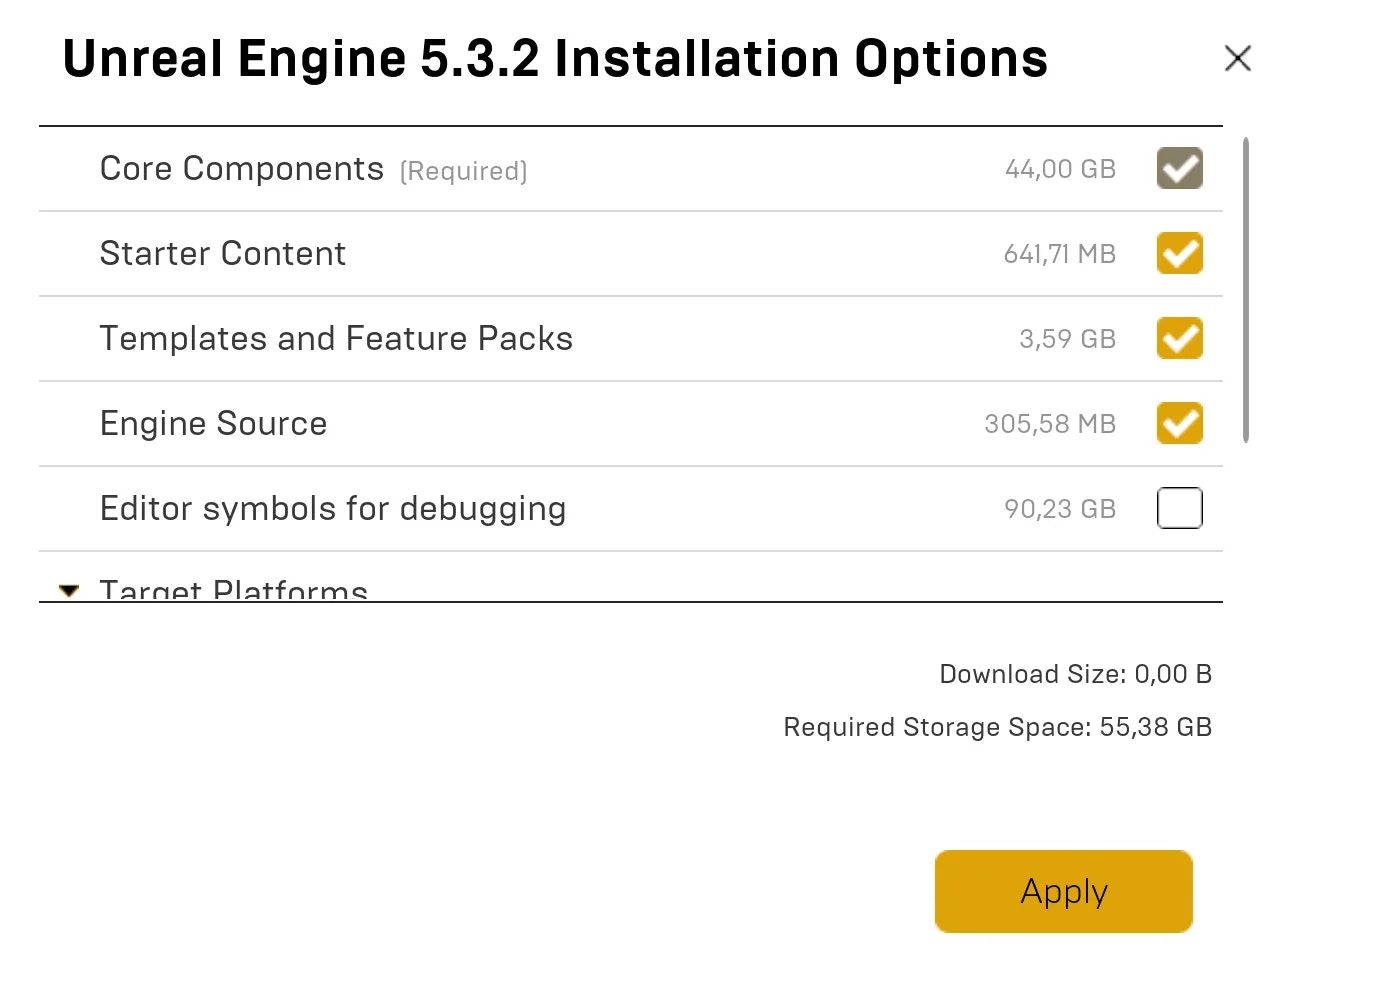
Task: Click the Target Platforms row label
Action: 234,590
